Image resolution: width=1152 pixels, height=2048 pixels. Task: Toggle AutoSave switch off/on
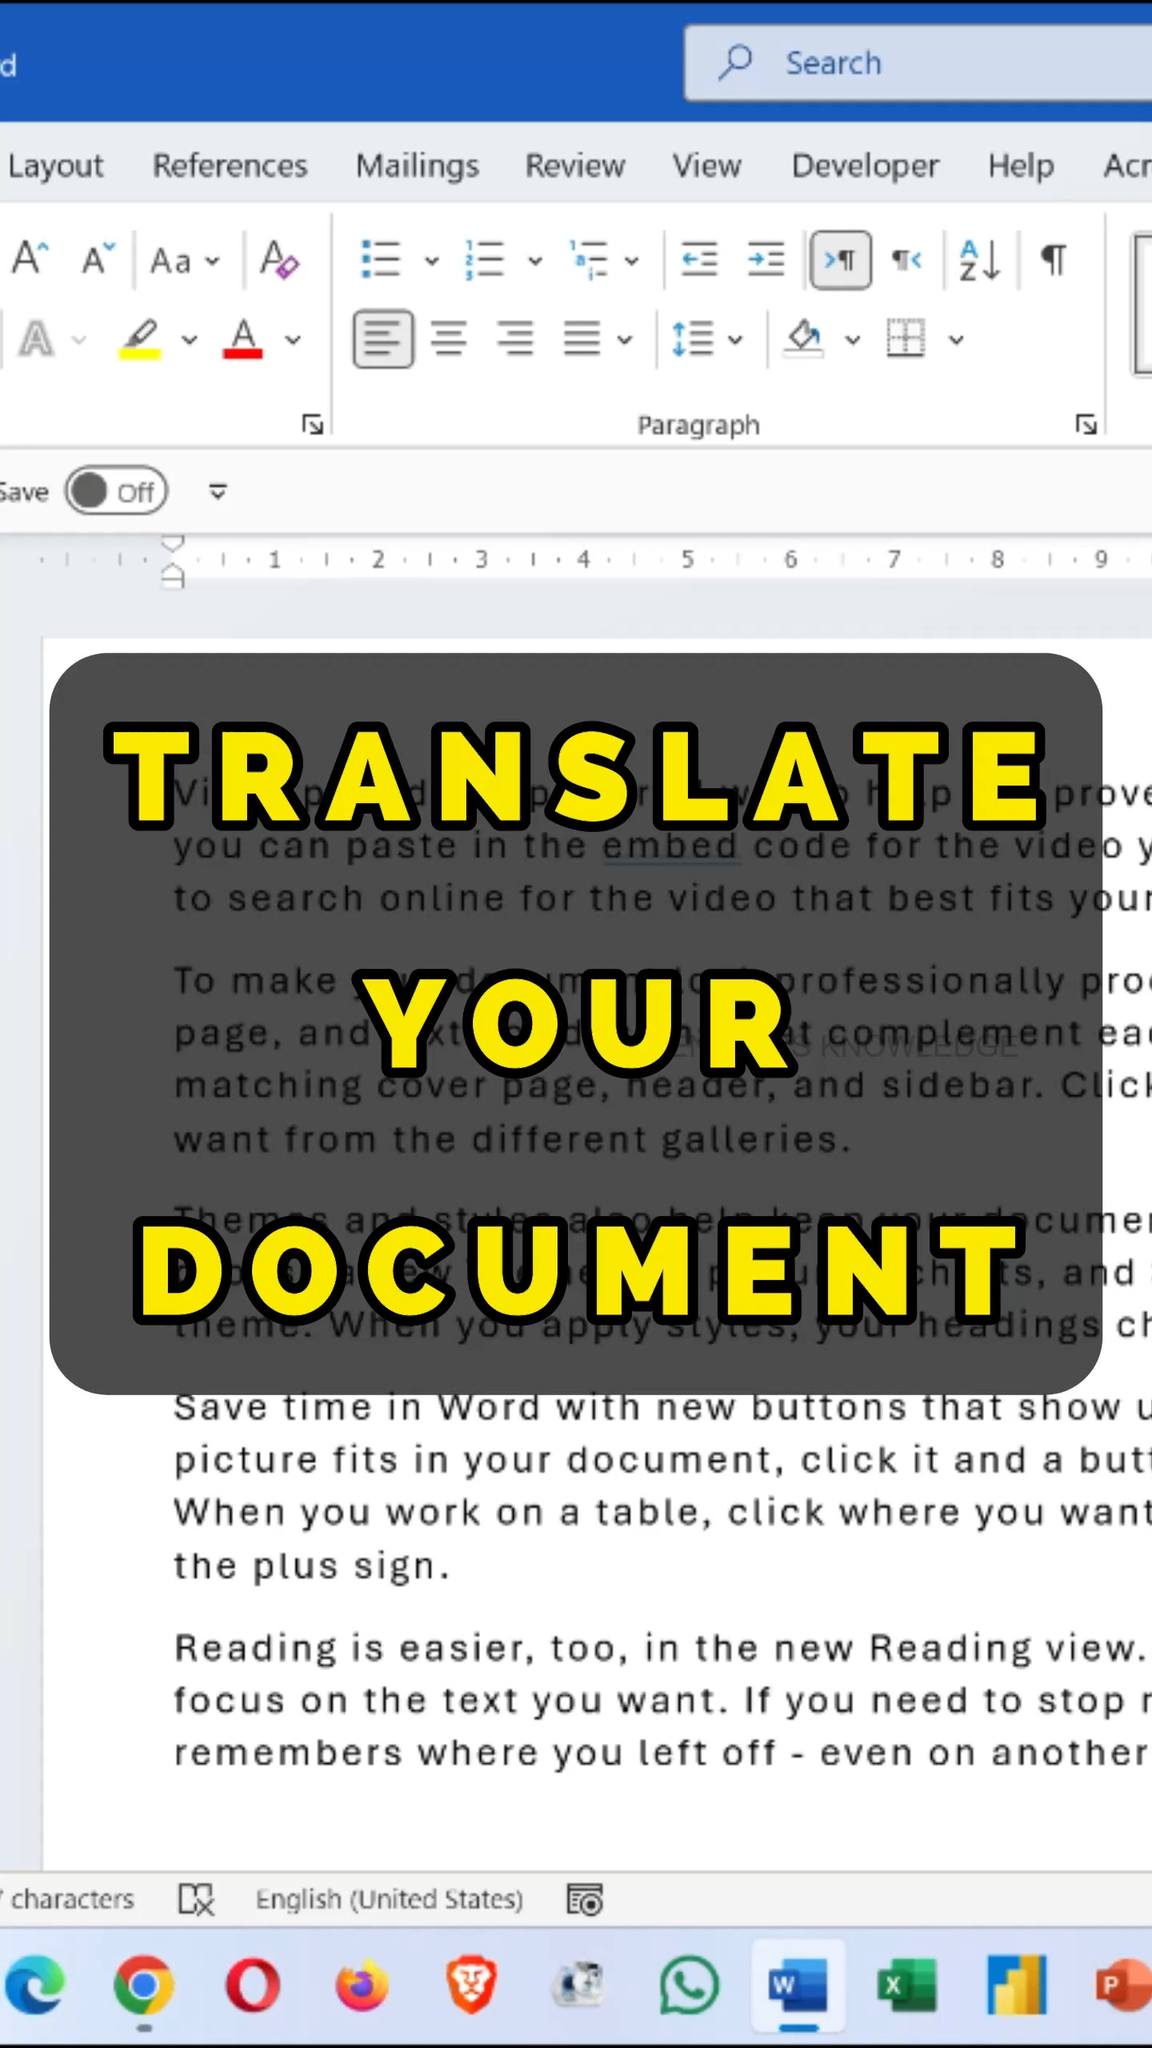(x=117, y=491)
